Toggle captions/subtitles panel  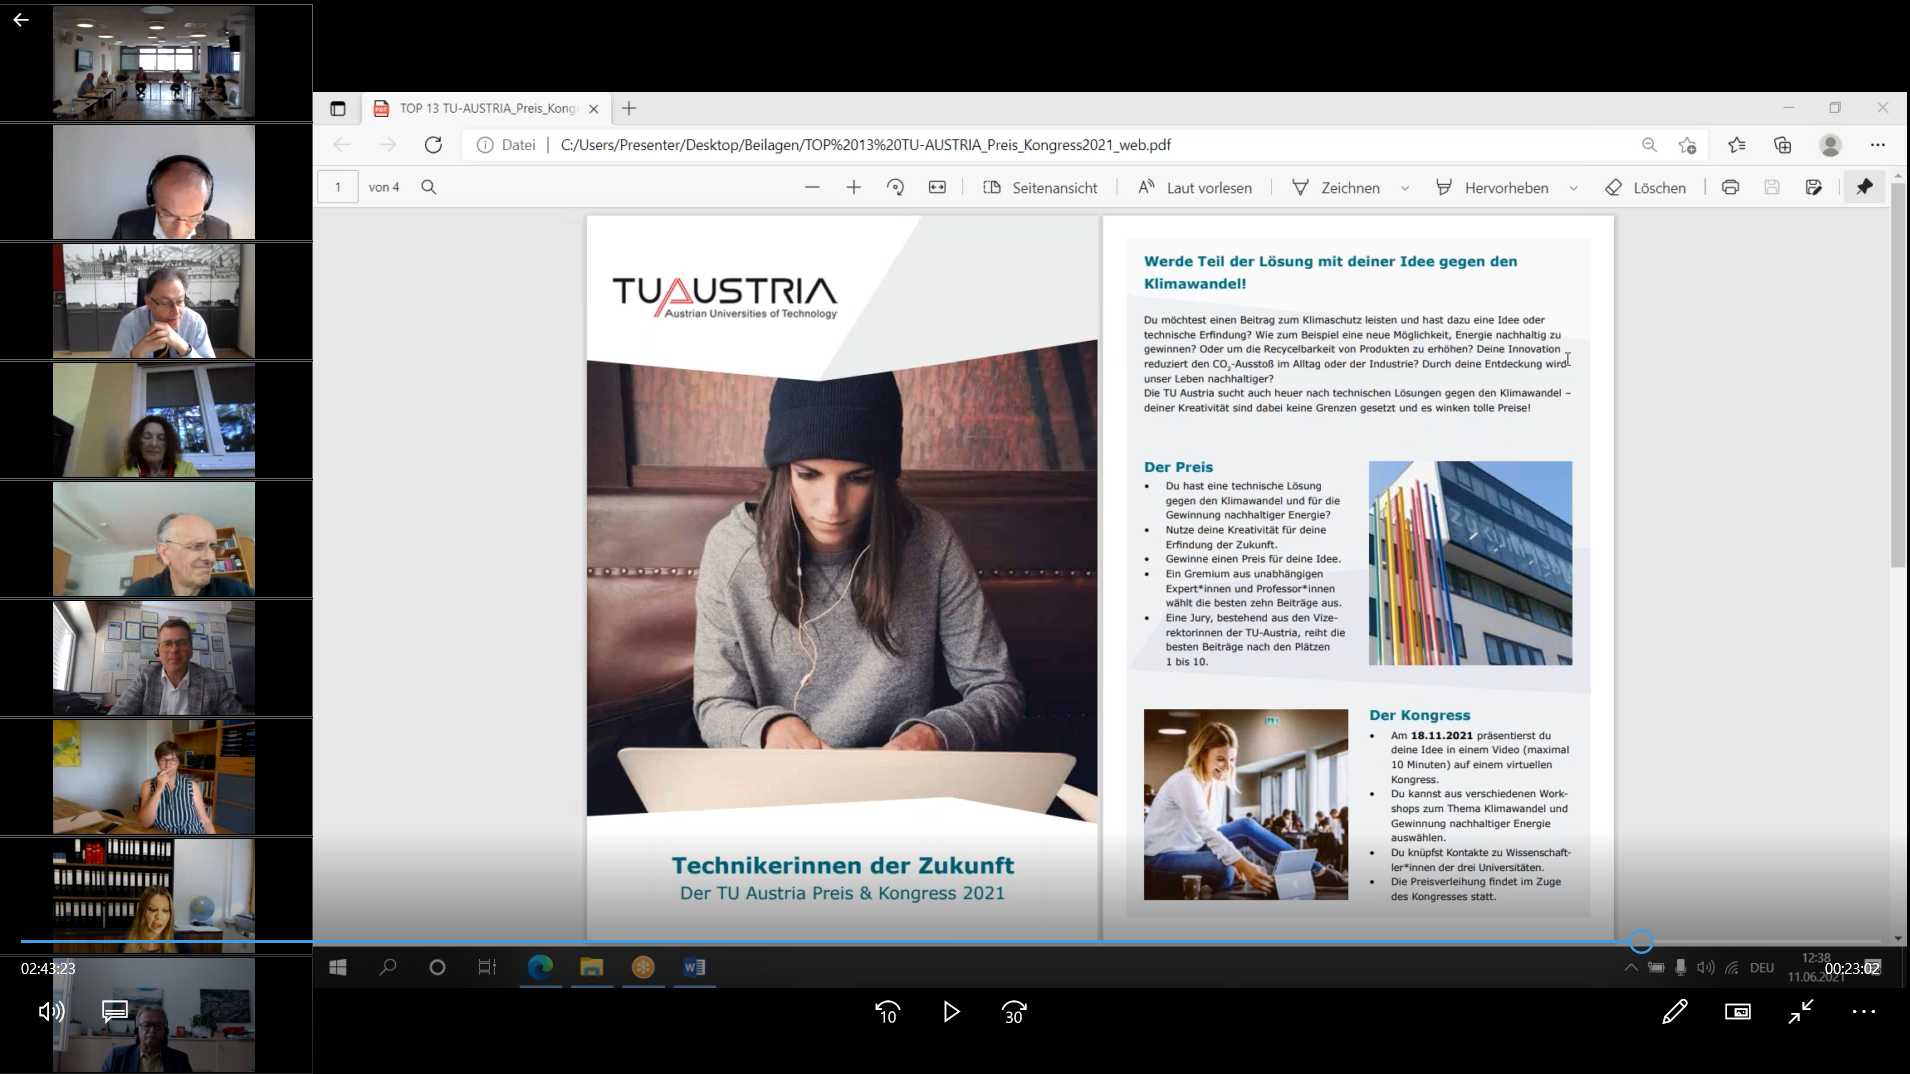(115, 1012)
